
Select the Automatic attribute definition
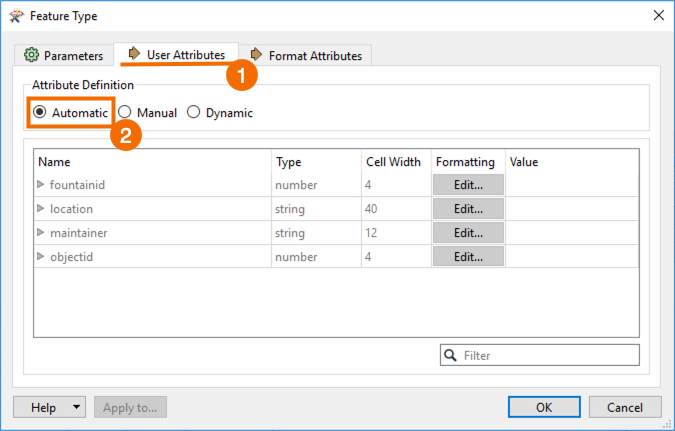[x=70, y=112]
